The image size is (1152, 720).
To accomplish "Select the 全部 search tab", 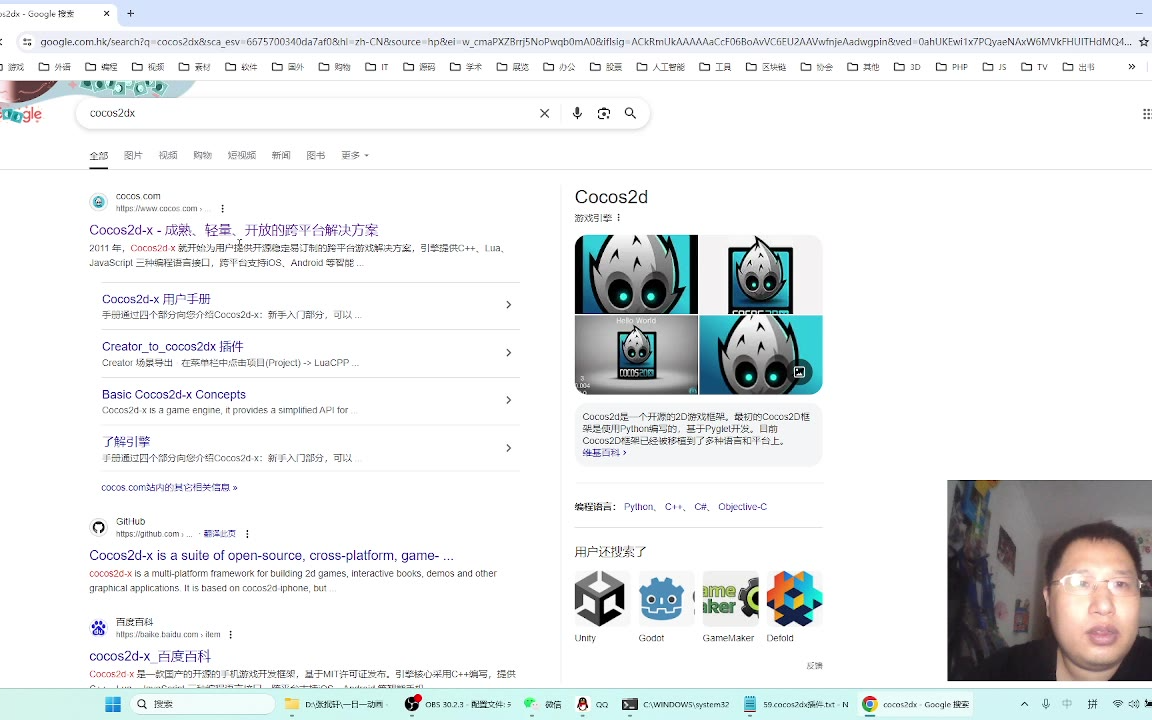I will point(98,155).
